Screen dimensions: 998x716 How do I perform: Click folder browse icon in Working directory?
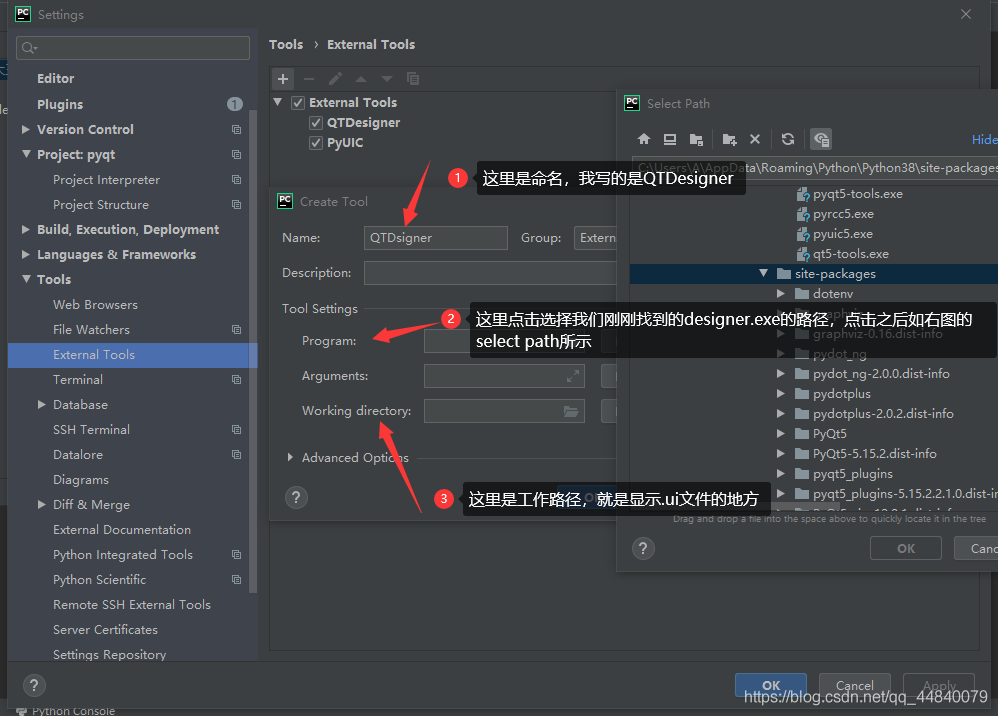click(x=571, y=411)
